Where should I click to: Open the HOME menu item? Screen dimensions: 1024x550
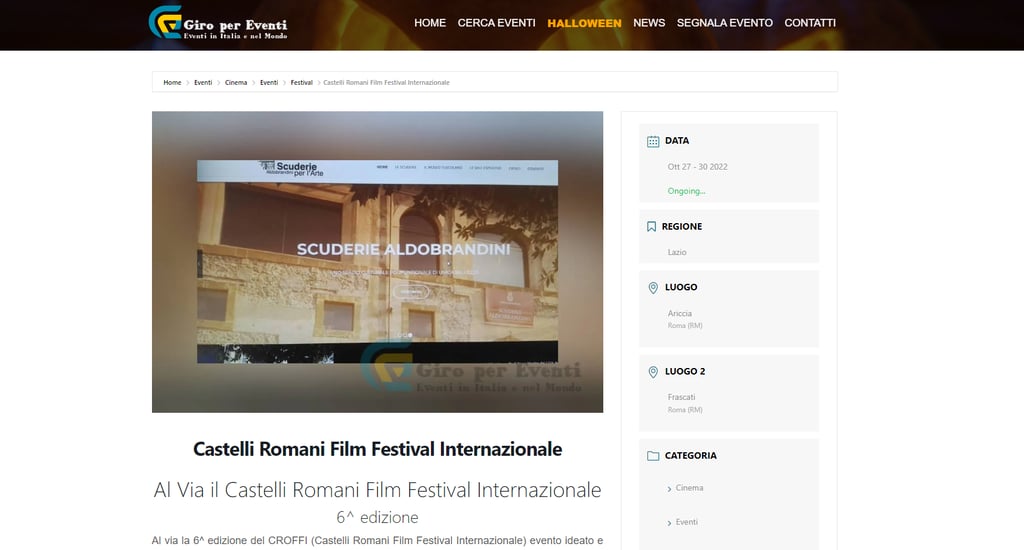pos(430,23)
